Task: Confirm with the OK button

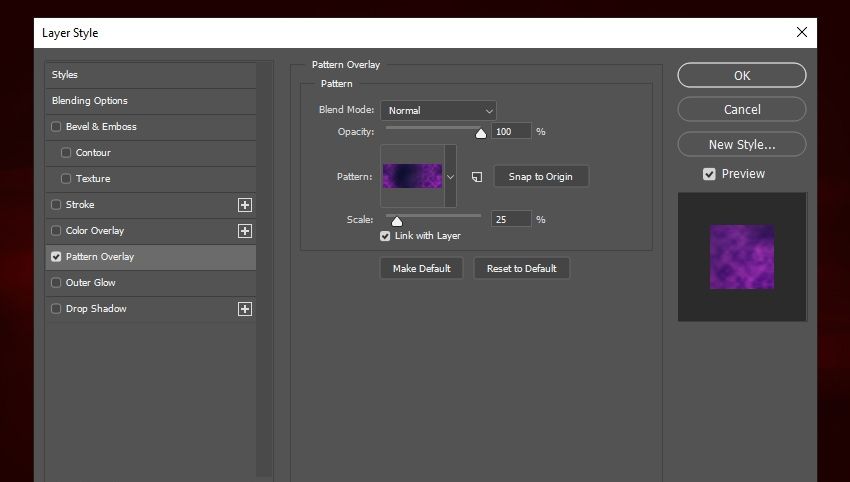Action: click(x=742, y=75)
